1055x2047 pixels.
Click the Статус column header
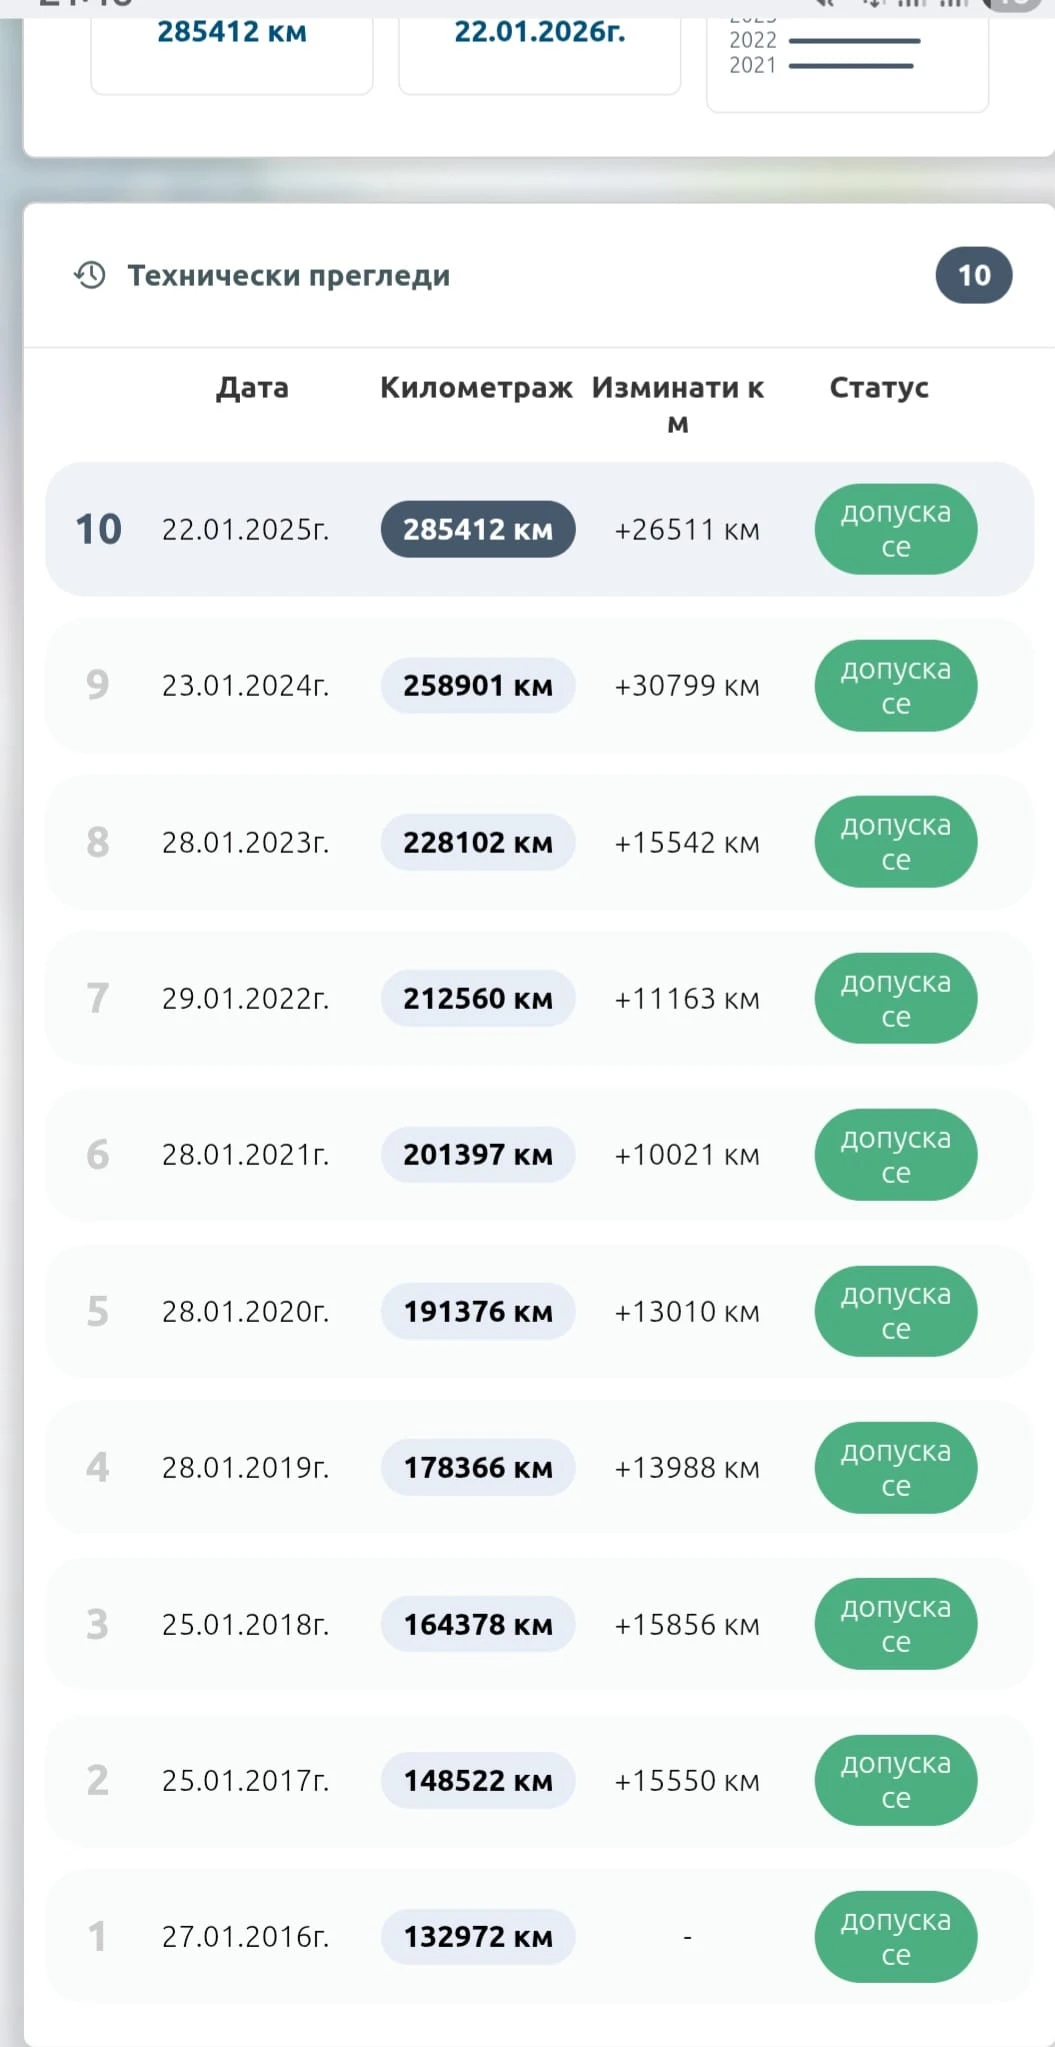[879, 388]
